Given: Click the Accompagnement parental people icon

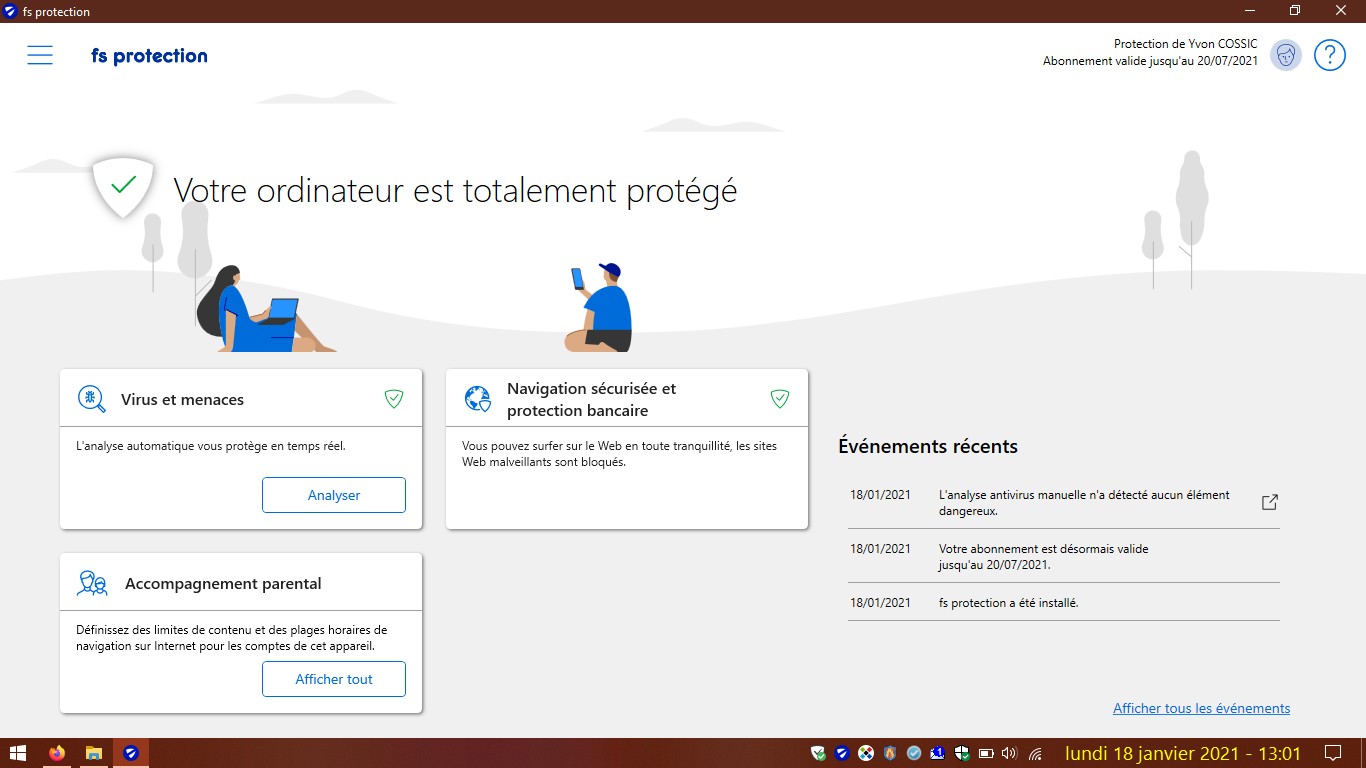Looking at the screenshot, I should pos(92,583).
